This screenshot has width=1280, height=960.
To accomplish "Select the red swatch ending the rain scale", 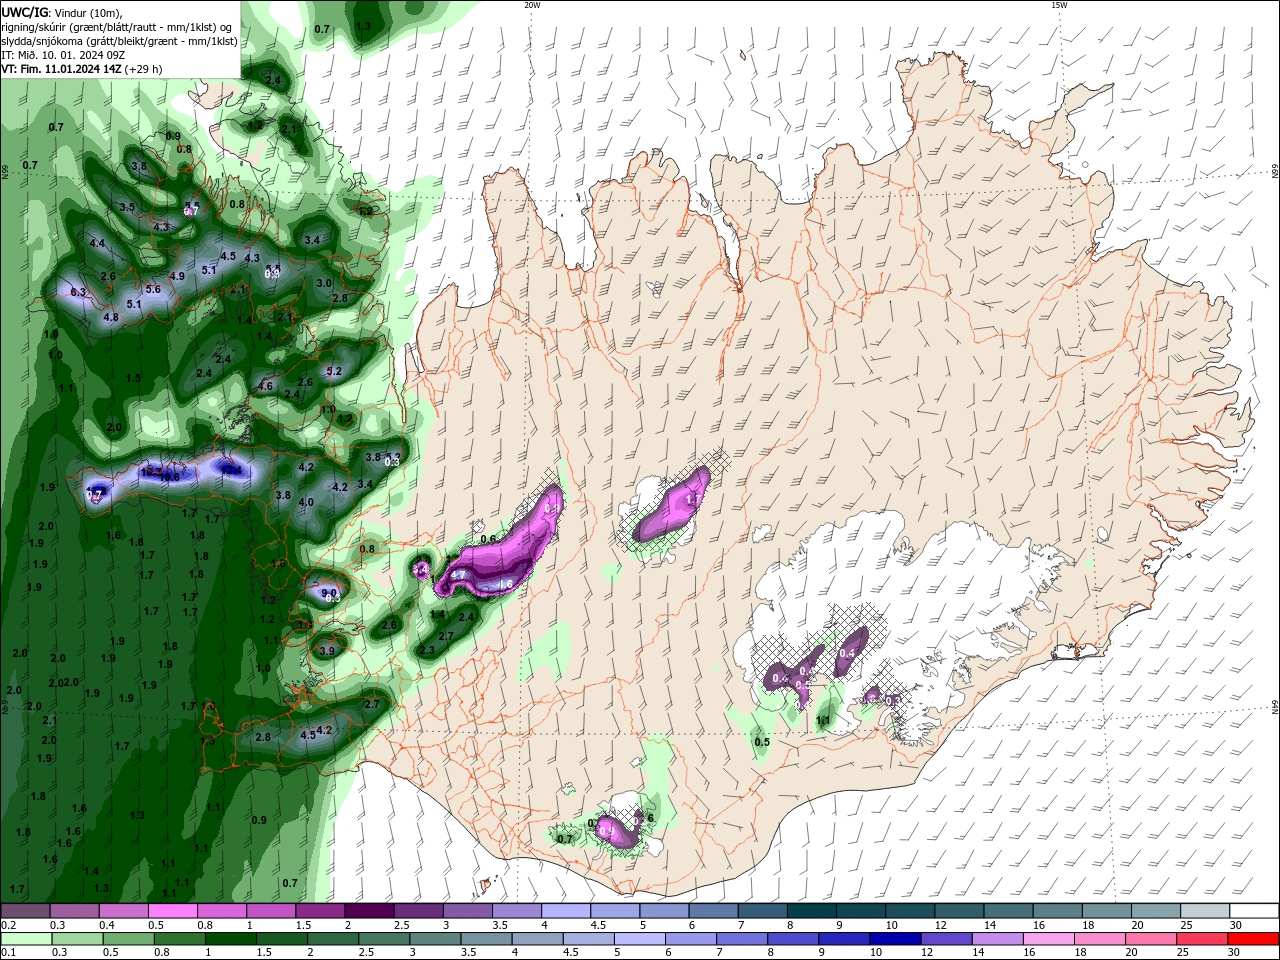I will (1255, 939).
